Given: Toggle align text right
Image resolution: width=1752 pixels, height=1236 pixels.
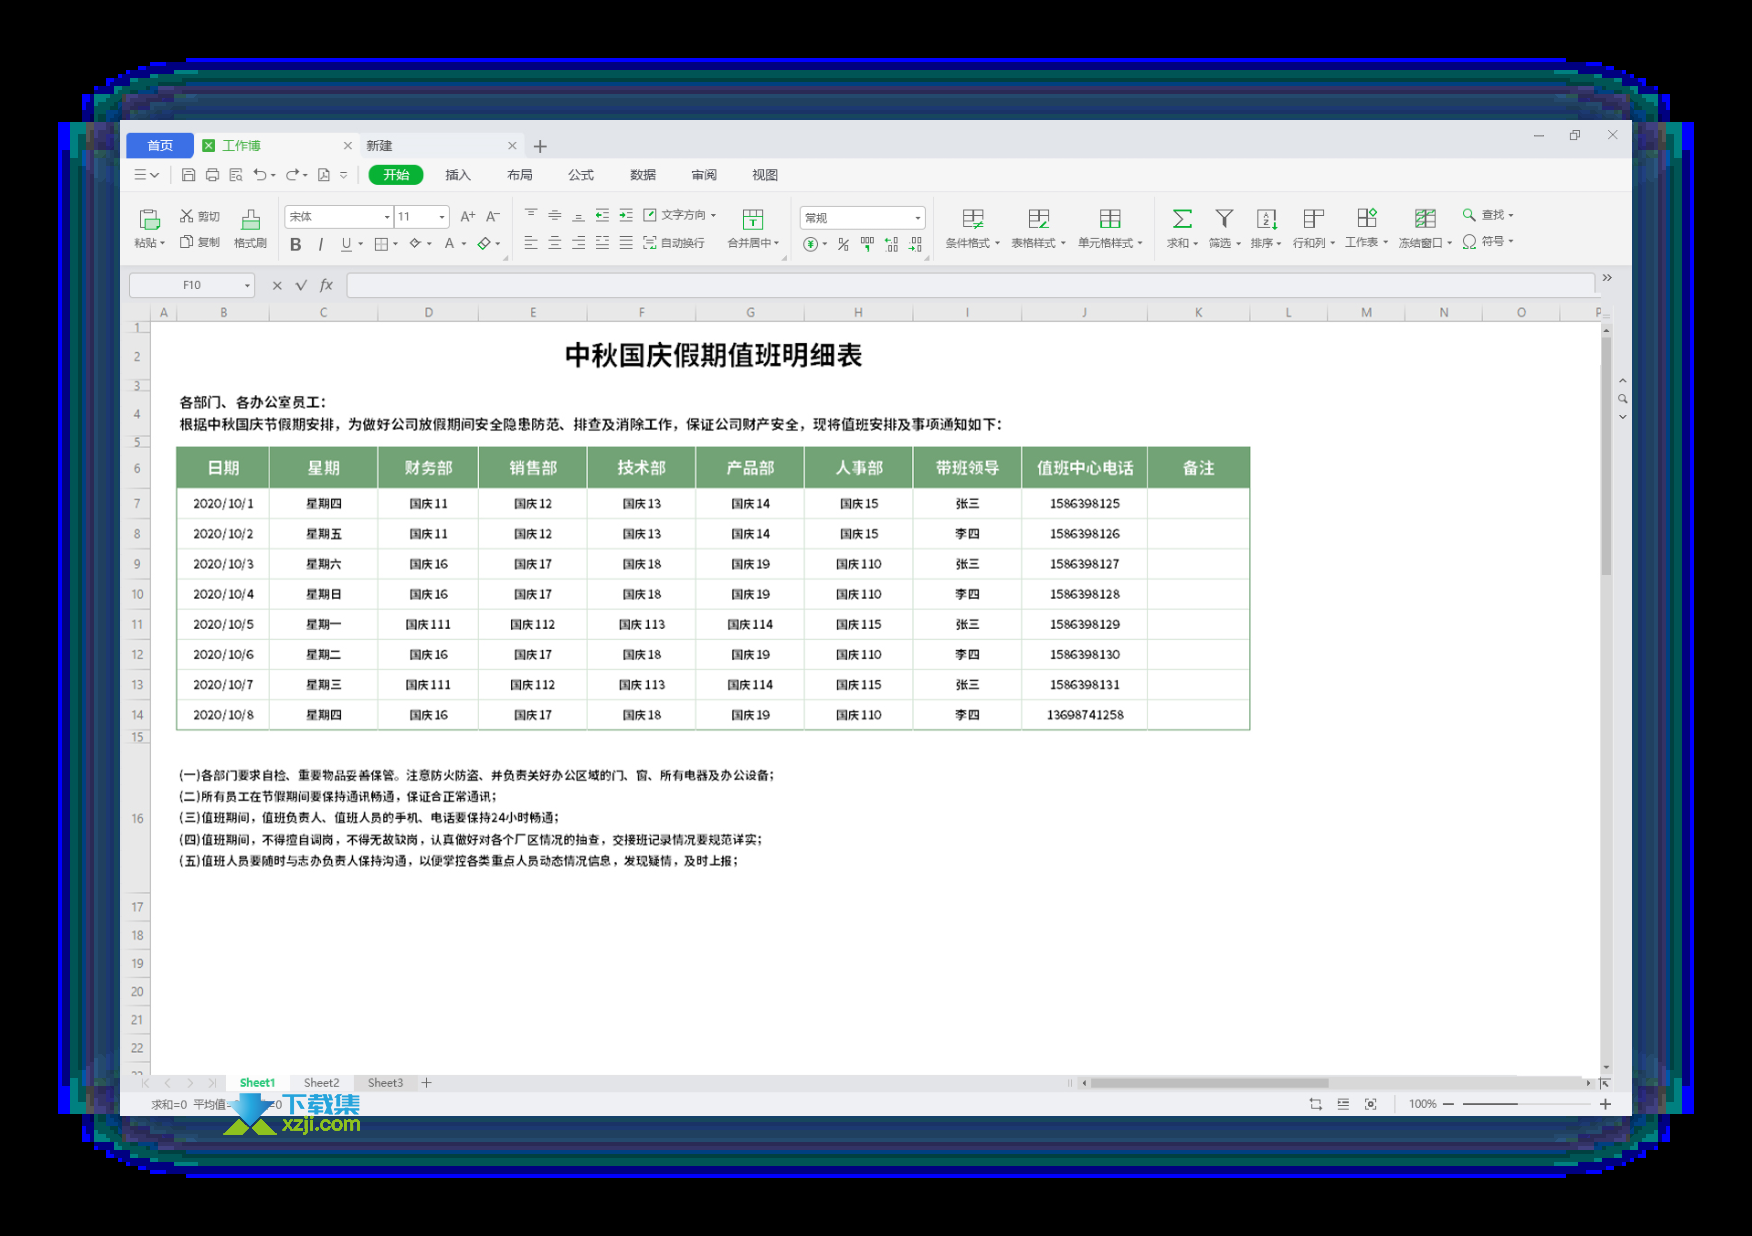Looking at the screenshot, I should coord(578,243).
